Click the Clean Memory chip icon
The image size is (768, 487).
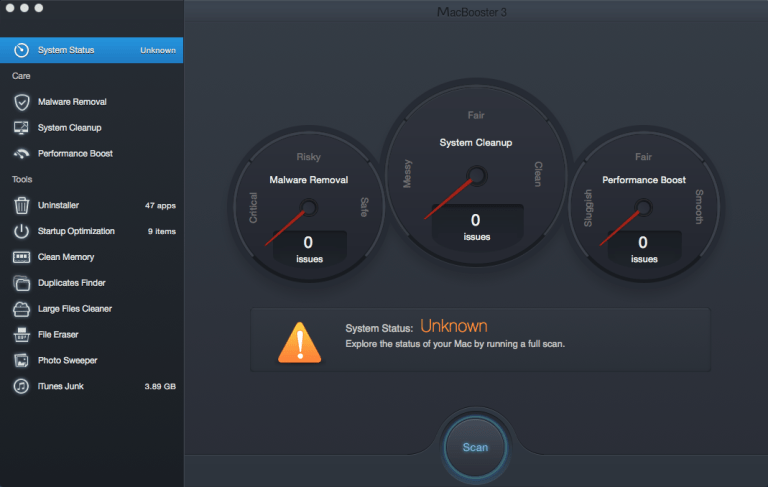22,257
